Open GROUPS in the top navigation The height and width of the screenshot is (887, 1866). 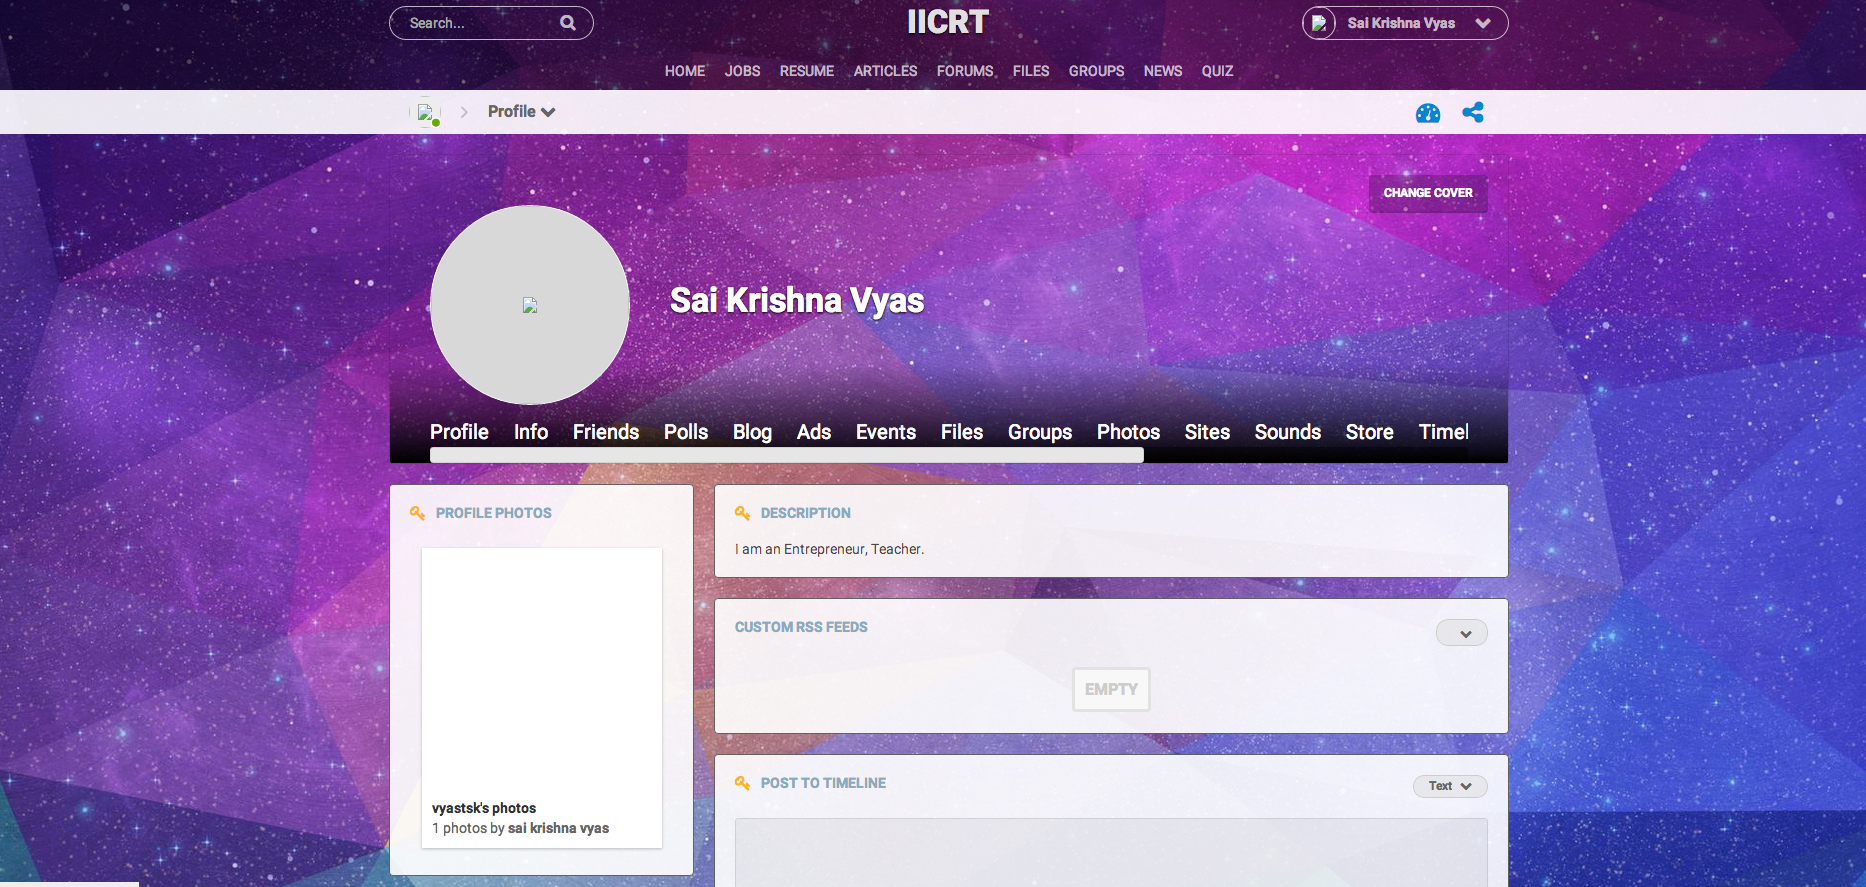[1097, 71]
